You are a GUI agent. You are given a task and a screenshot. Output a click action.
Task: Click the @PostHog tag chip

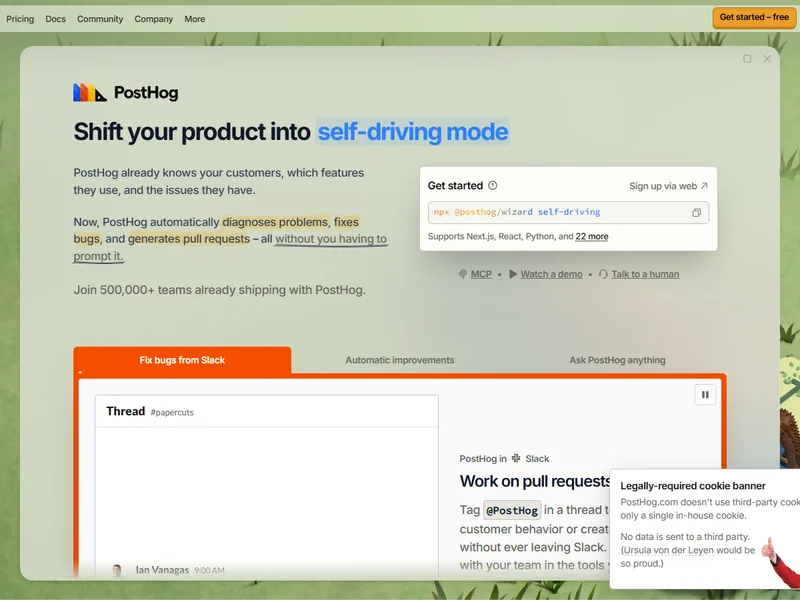coord(512,510)
